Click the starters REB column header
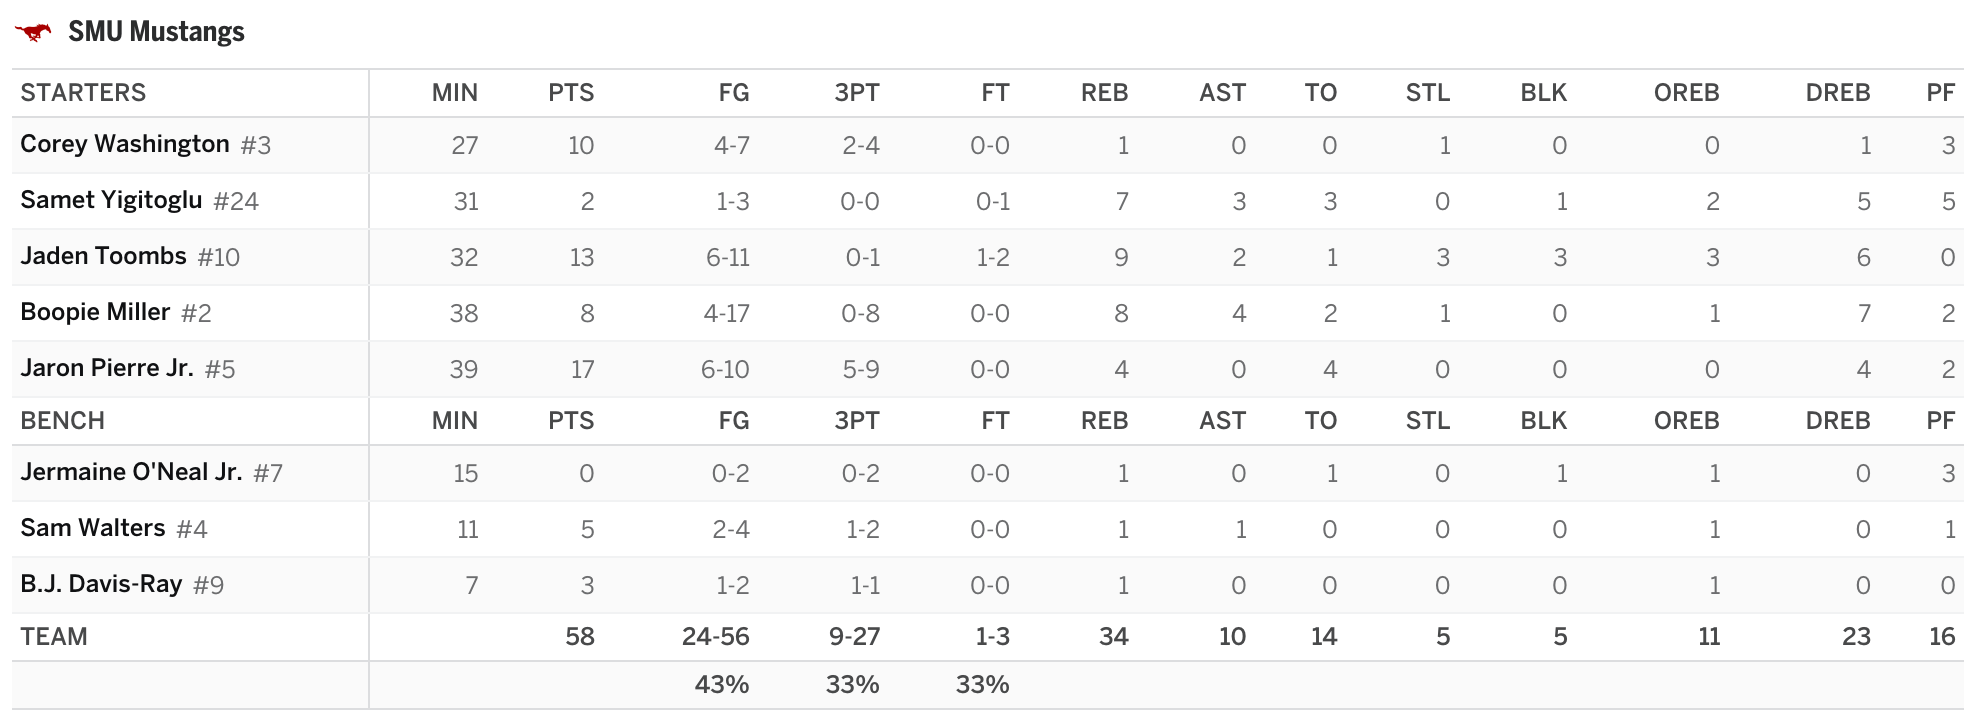Image resolution: width=1974 pixels, height=714 pixels. pyautogui.click(x=1104, y=93)
